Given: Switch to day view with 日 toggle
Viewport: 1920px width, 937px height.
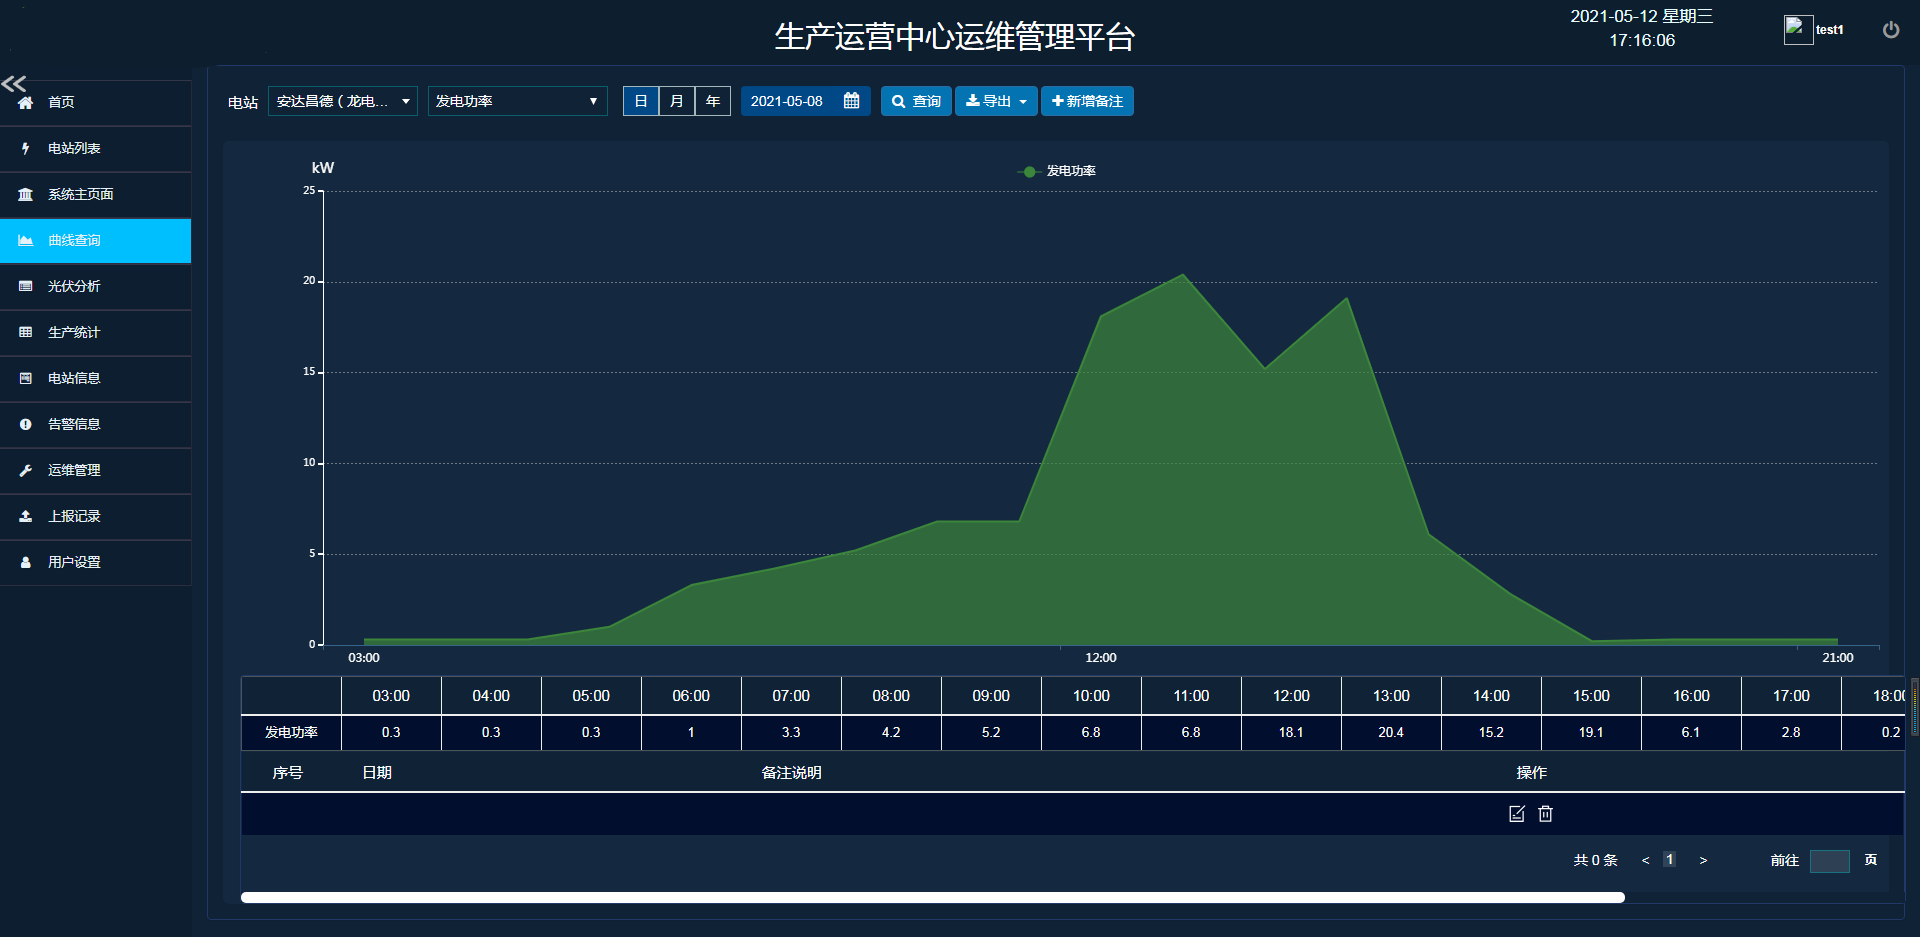Looking at the screenshot, I should [641, 101].
